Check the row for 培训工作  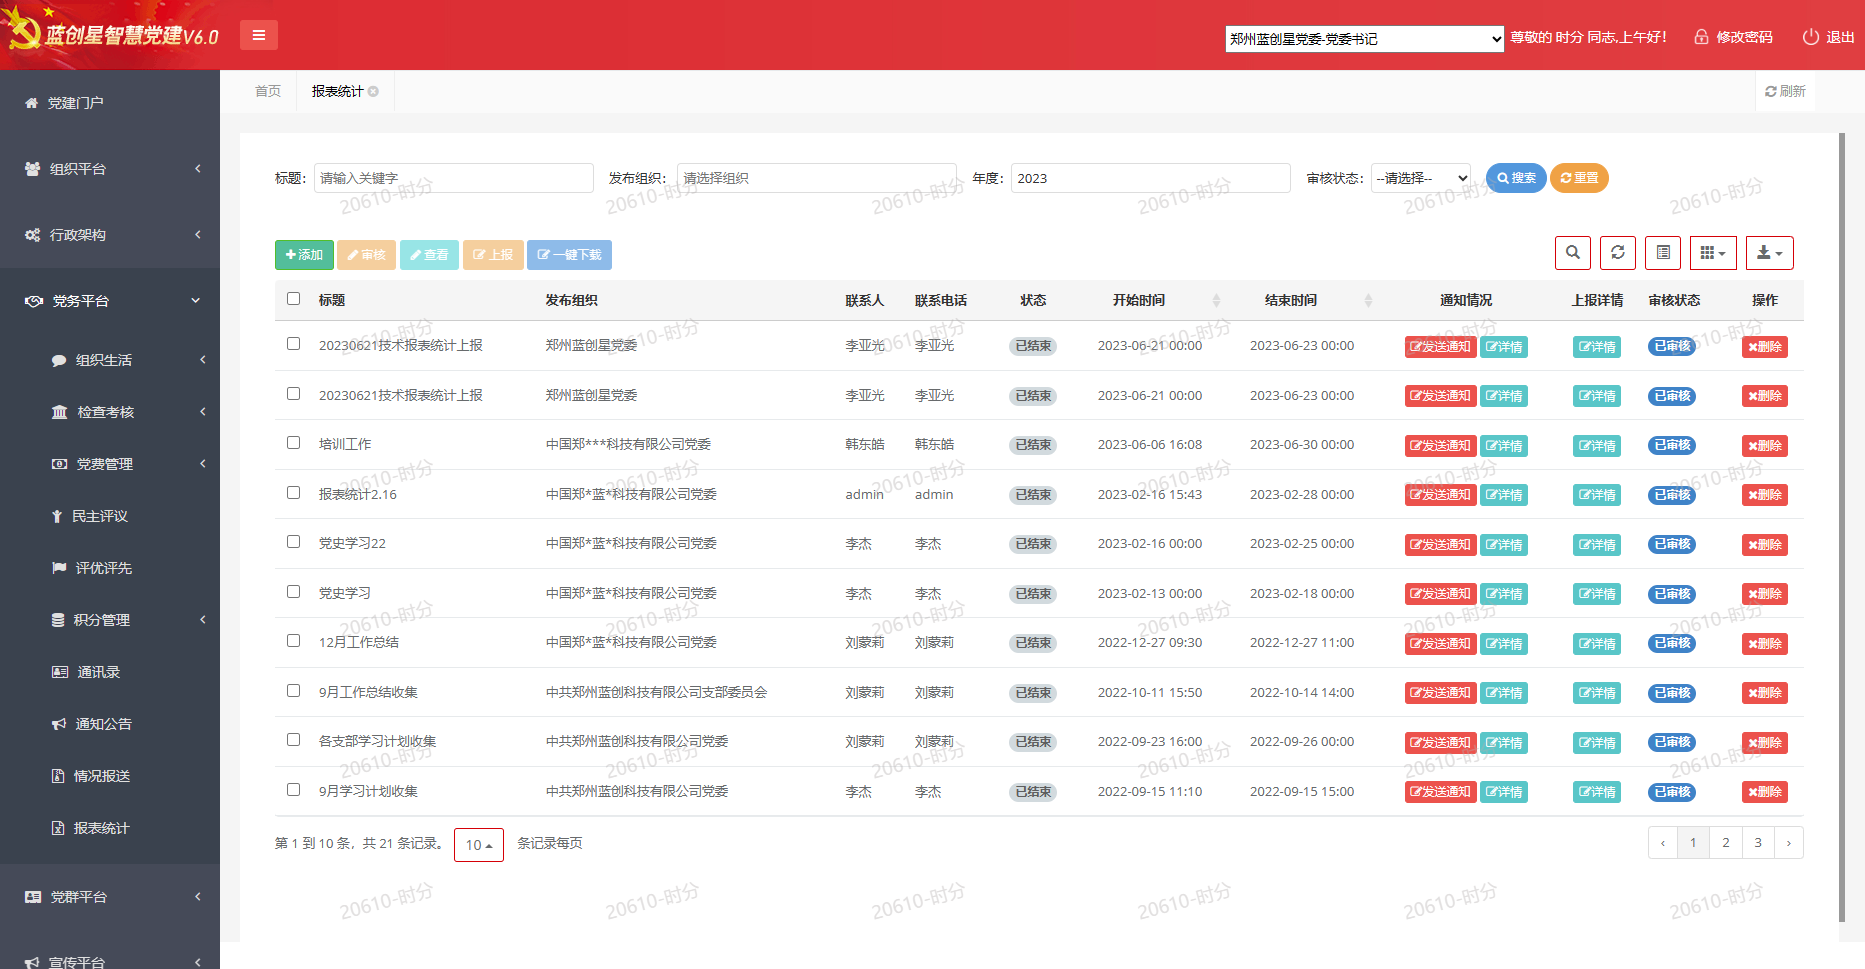coord(293,442)
